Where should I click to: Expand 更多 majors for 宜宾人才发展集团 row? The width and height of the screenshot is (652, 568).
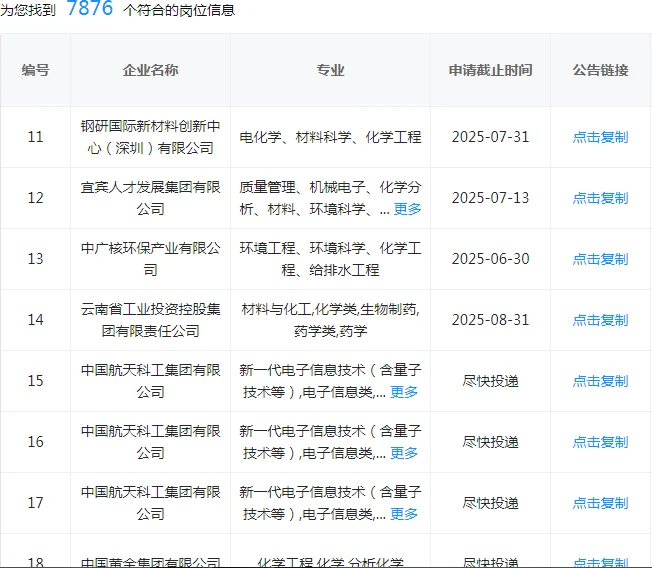pos(407,209)
